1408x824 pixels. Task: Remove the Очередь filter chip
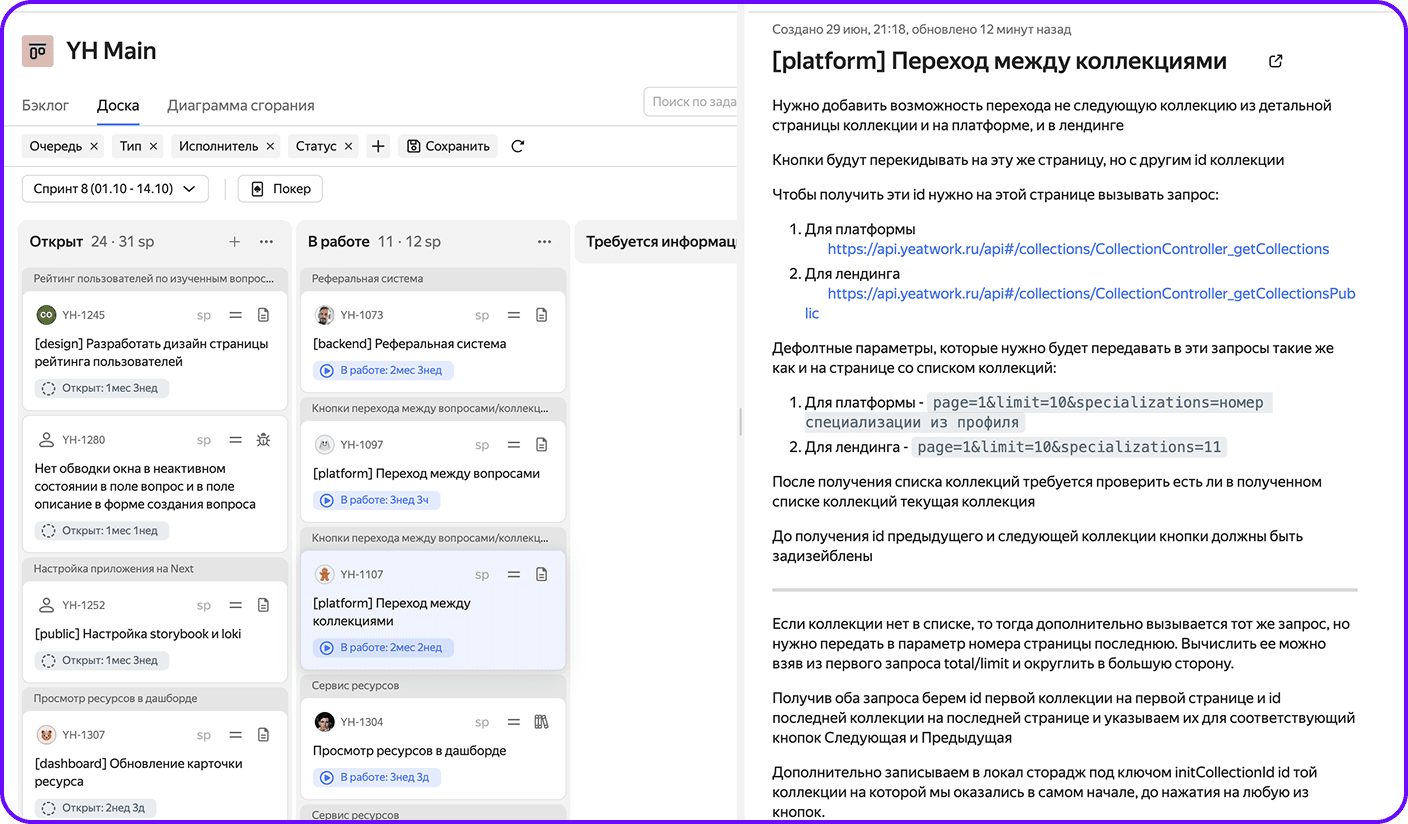pyautogui.click(x=94, y=146)
